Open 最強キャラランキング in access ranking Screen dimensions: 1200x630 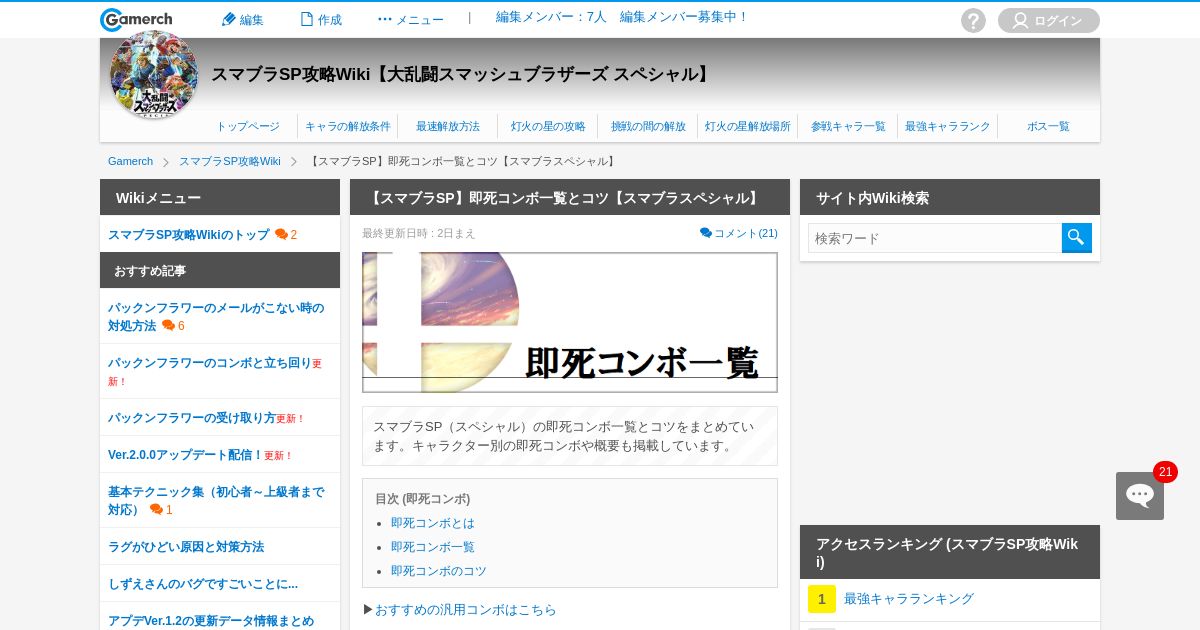pos(909,599)
